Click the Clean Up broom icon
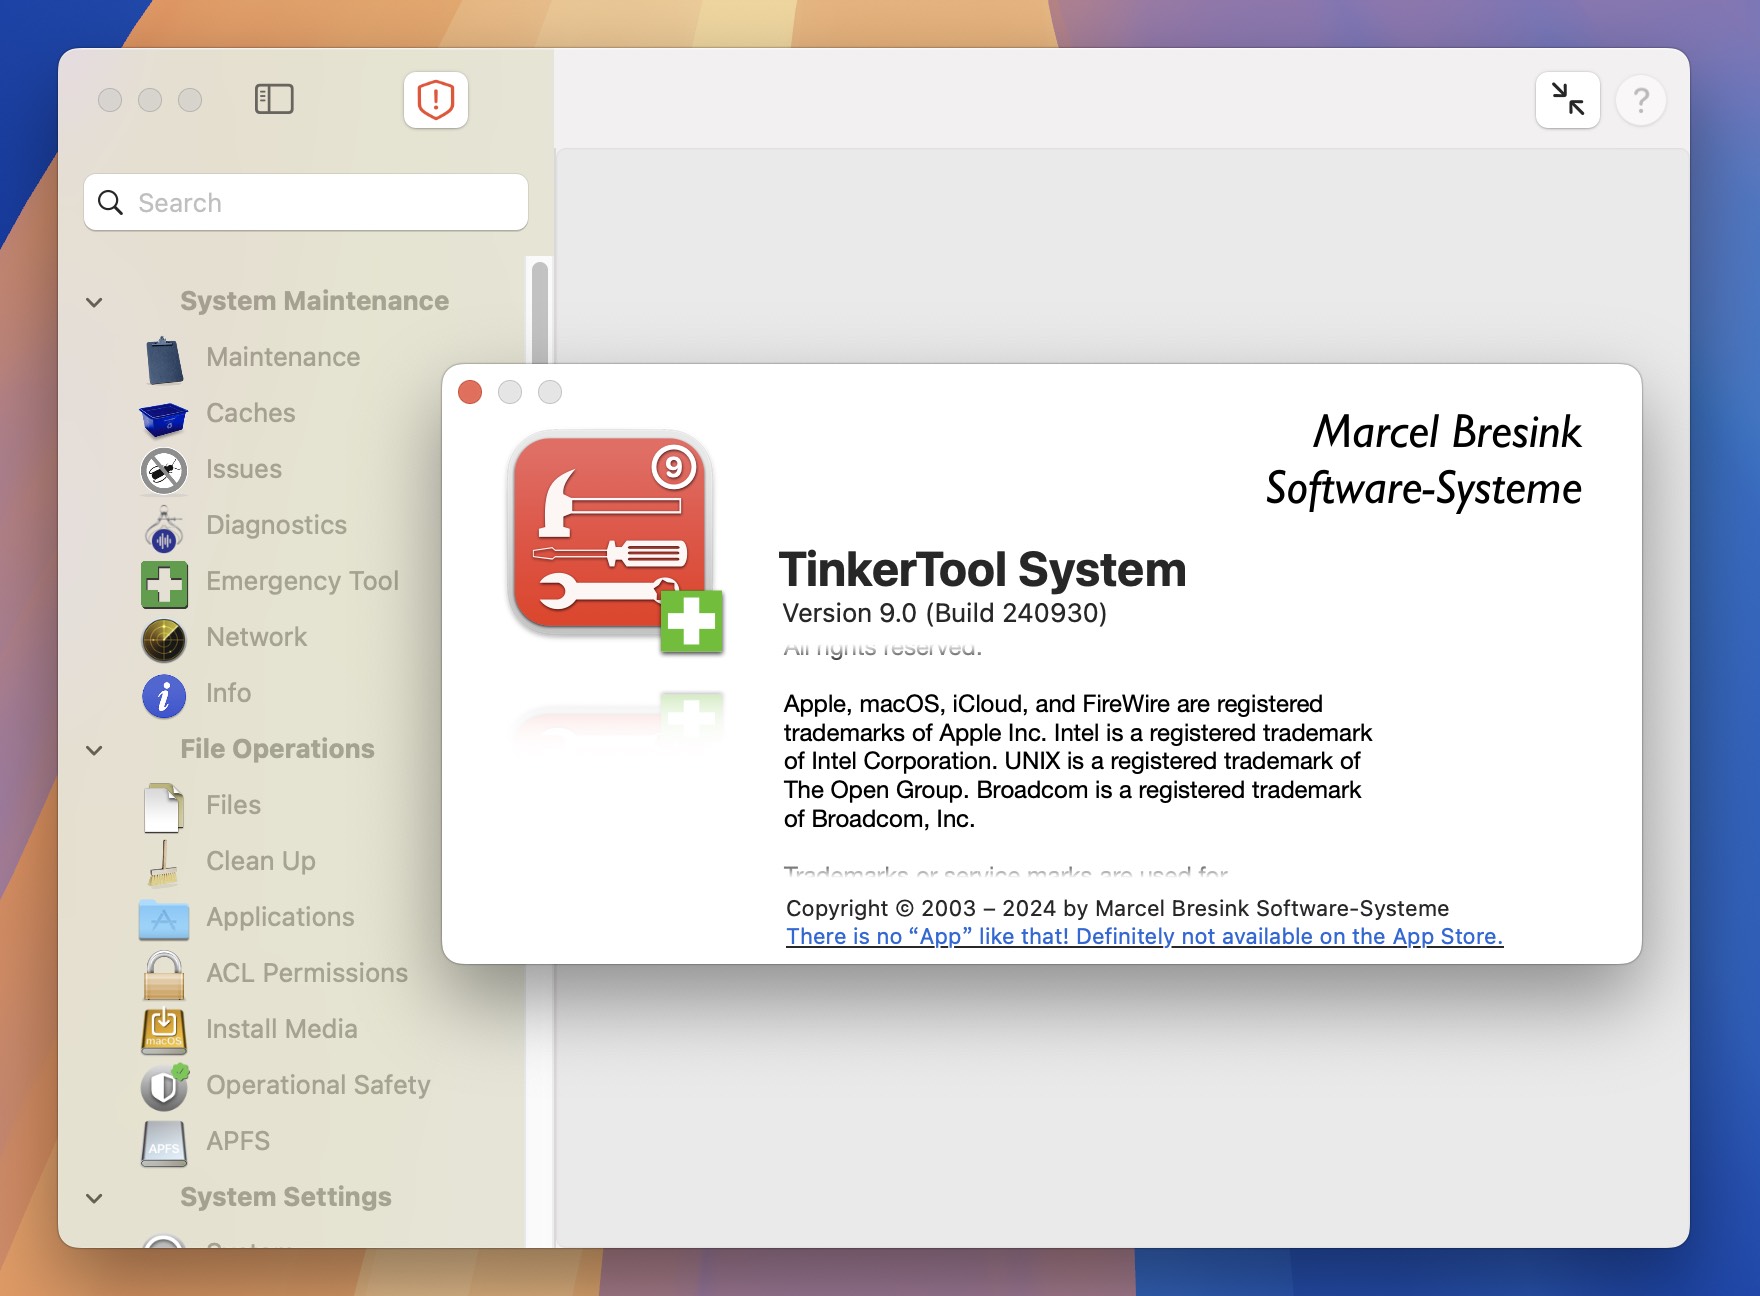1760x1296 pixels. coord(164,863)
